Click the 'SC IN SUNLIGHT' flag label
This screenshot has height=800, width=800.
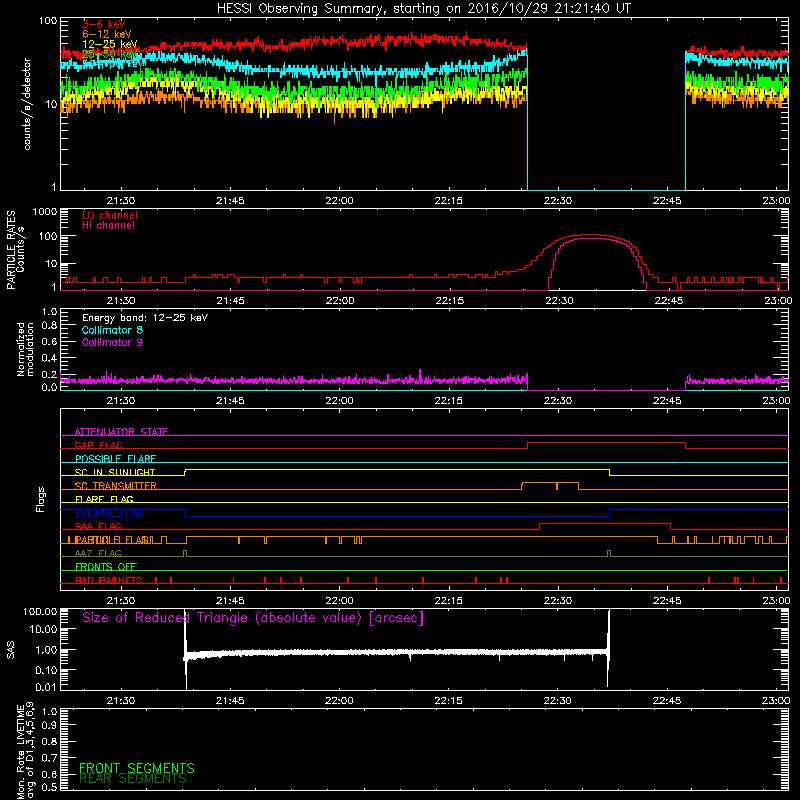coord(115,472)
